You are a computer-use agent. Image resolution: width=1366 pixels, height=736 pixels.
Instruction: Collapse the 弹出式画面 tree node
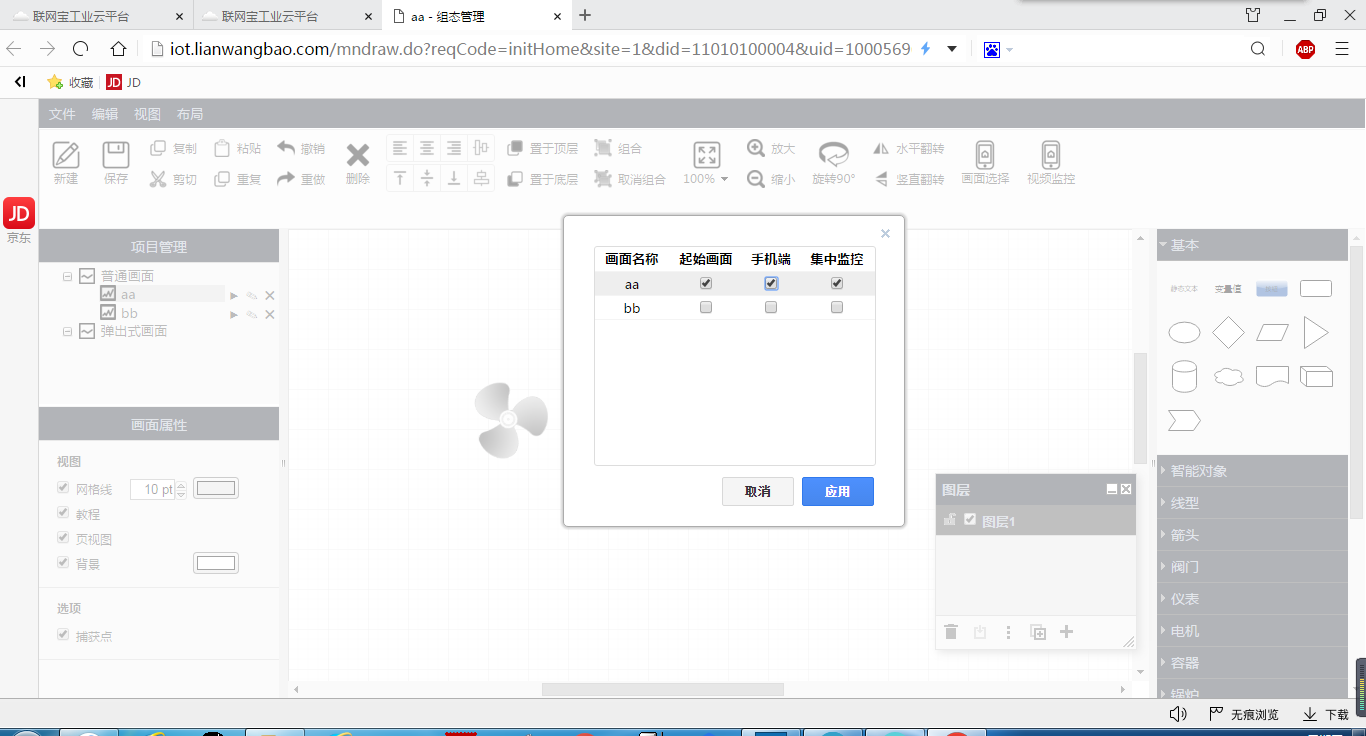[x=67, y=331]
